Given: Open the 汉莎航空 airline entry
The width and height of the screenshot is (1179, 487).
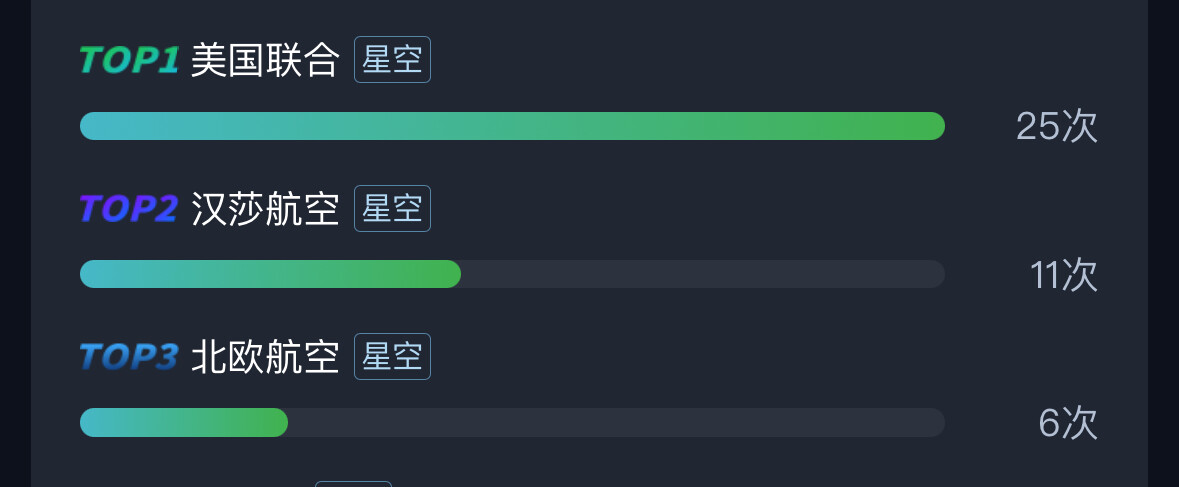Looking at the screenshot, I should click(x=265, y=209).
